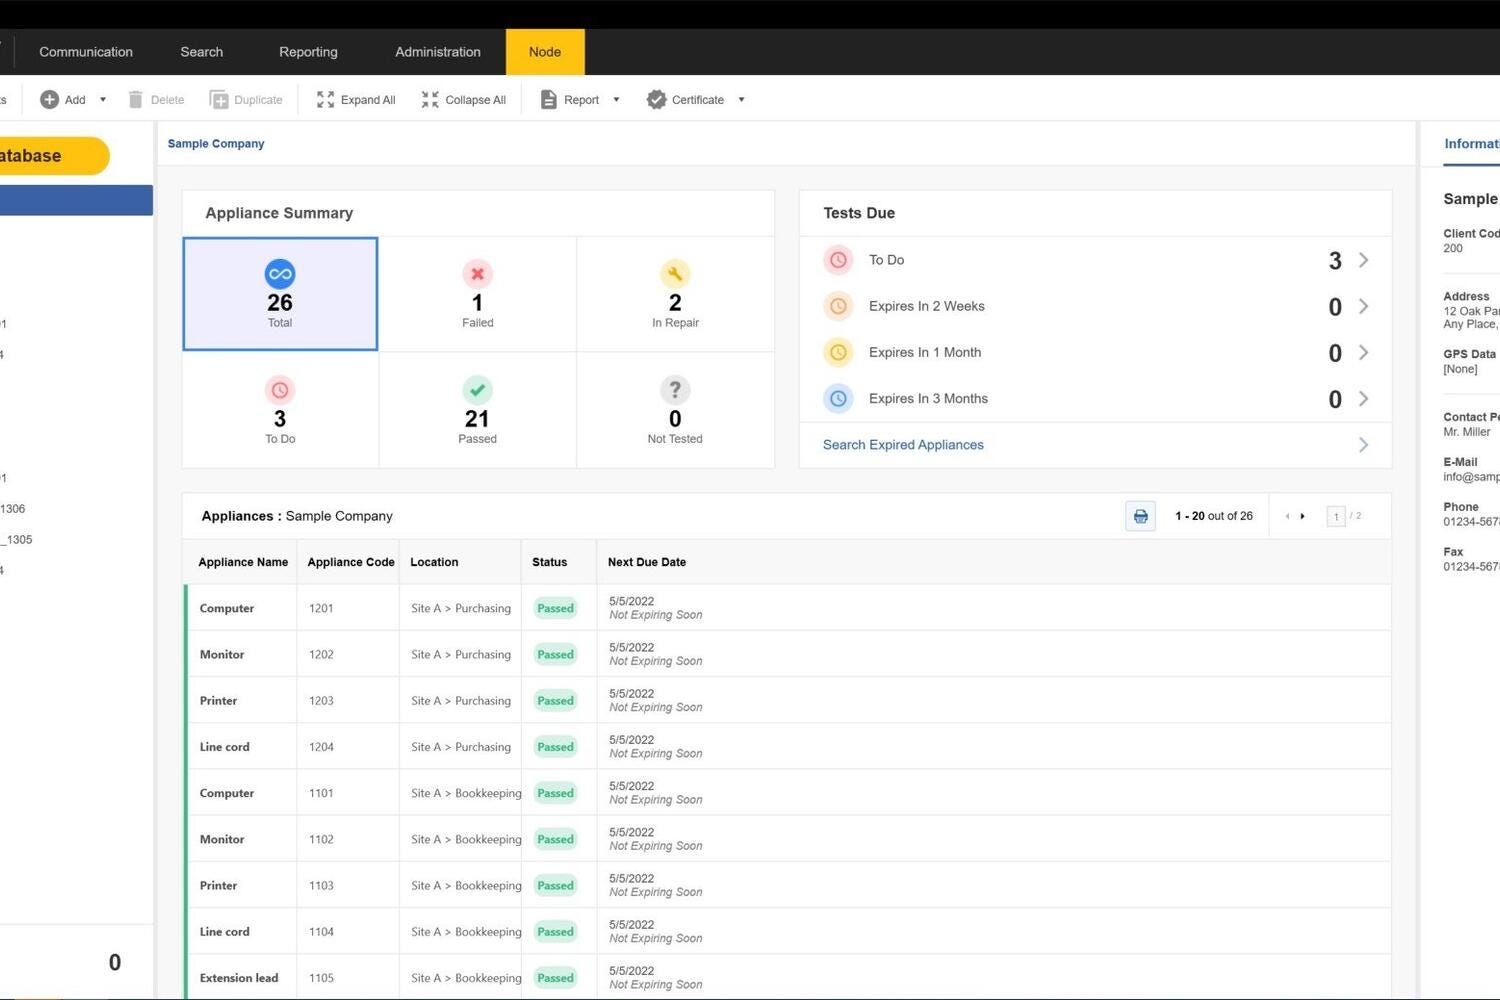
Task: Click the Sample Company breadcrumb link
Action: [x=216, y=144]
